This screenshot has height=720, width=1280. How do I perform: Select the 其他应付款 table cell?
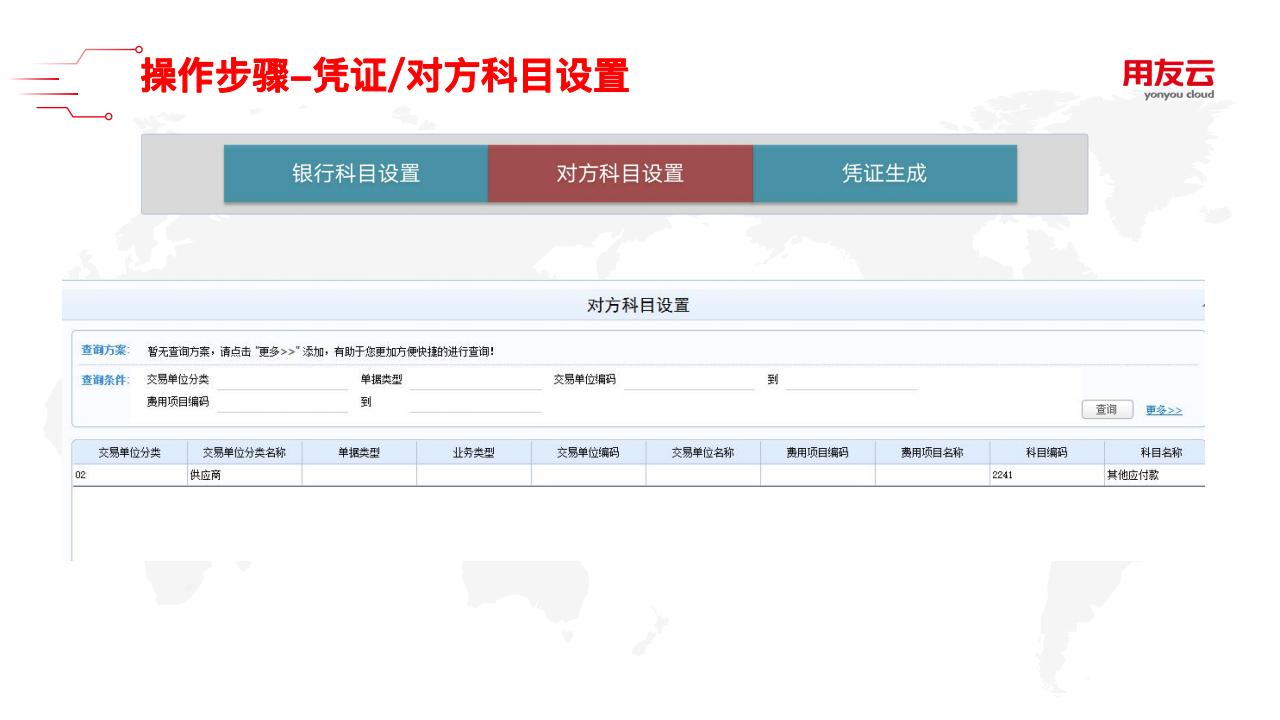[1153, 476]
